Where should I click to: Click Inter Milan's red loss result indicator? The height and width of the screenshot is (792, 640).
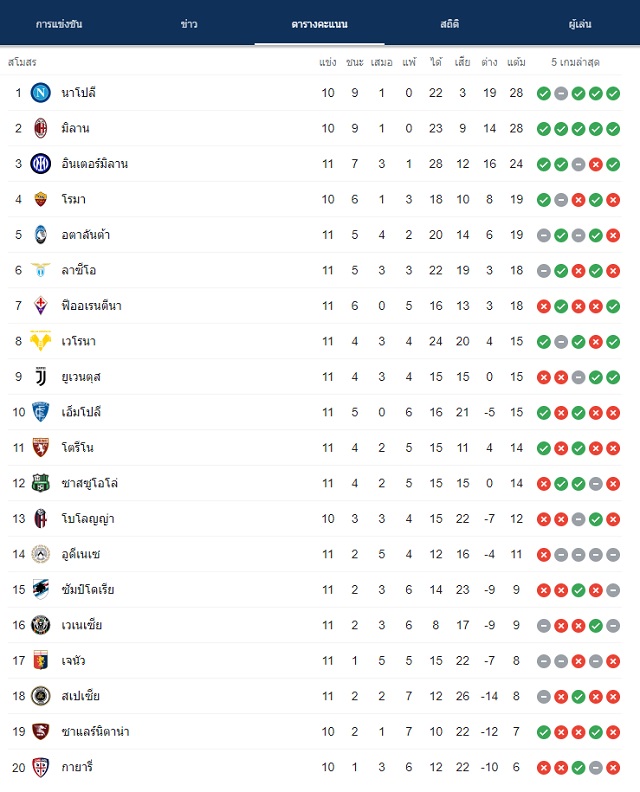pos(596,164)
